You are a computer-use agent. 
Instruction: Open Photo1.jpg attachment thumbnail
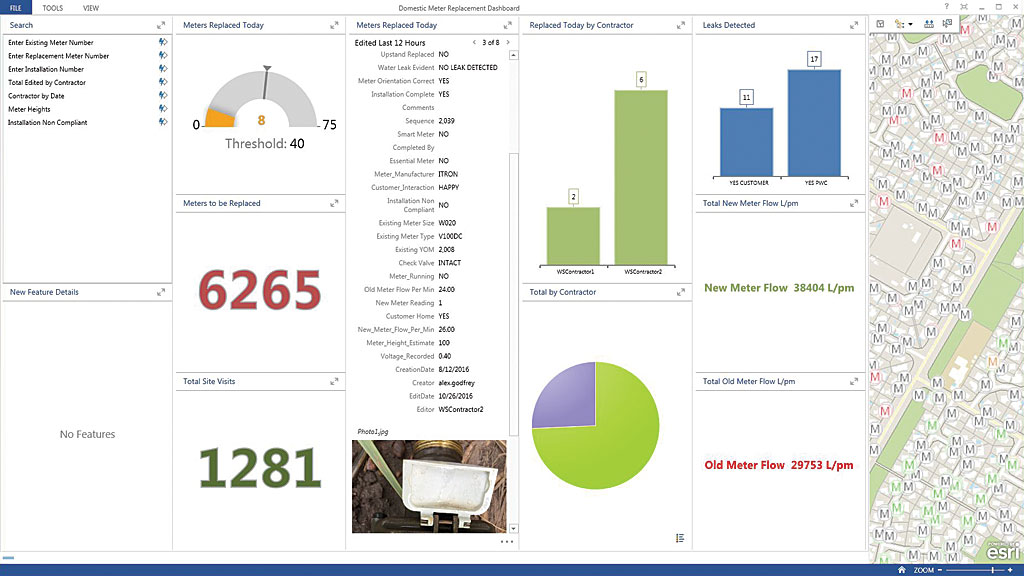429,486
